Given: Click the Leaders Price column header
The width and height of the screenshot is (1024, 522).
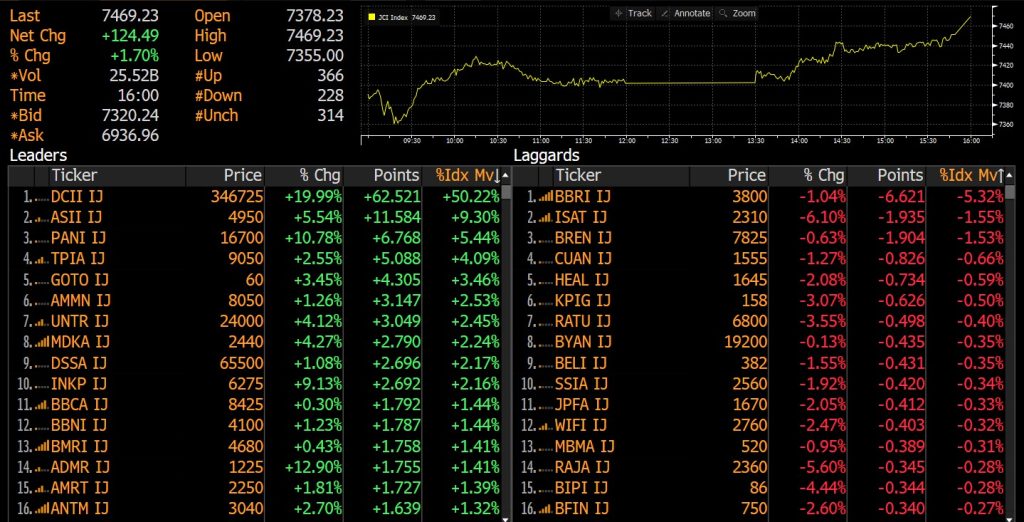Looking at the screenshot, I should [225, 175].
